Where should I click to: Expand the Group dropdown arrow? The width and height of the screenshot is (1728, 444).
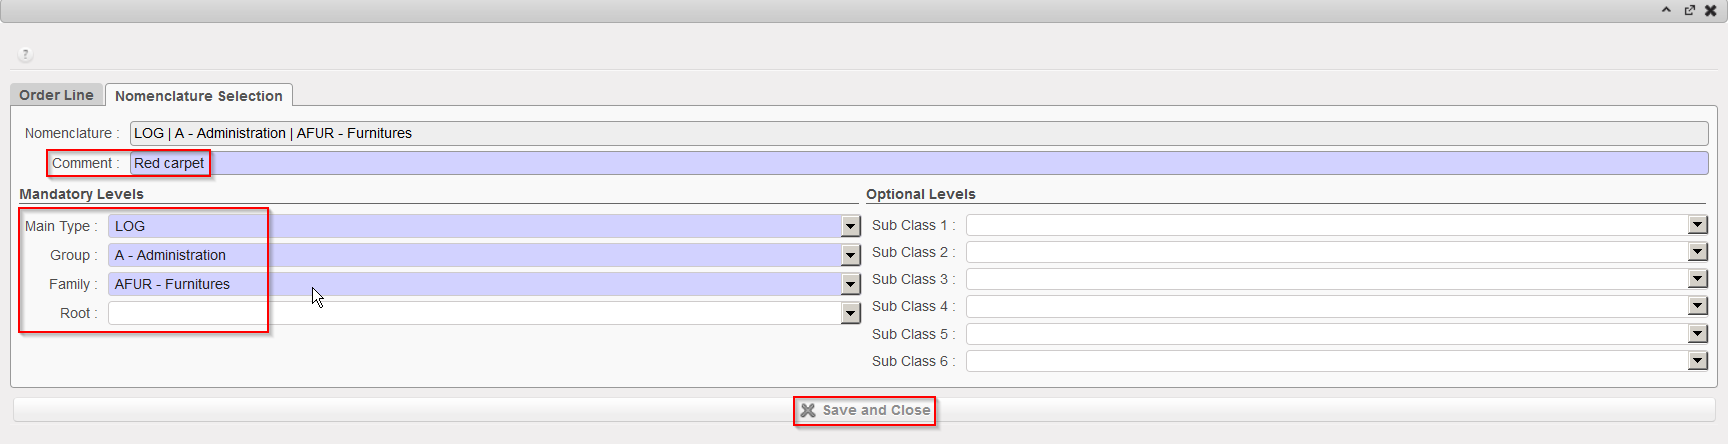(x=851, y=255)
